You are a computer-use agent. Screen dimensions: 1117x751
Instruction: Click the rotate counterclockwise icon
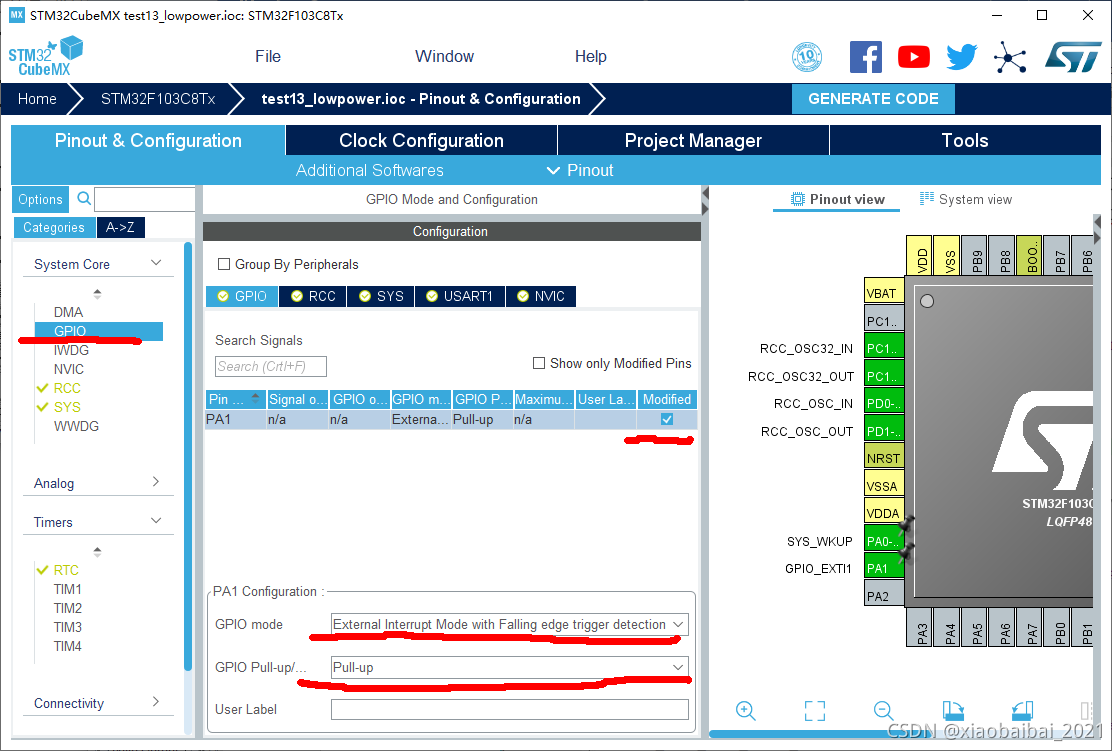1022,710
